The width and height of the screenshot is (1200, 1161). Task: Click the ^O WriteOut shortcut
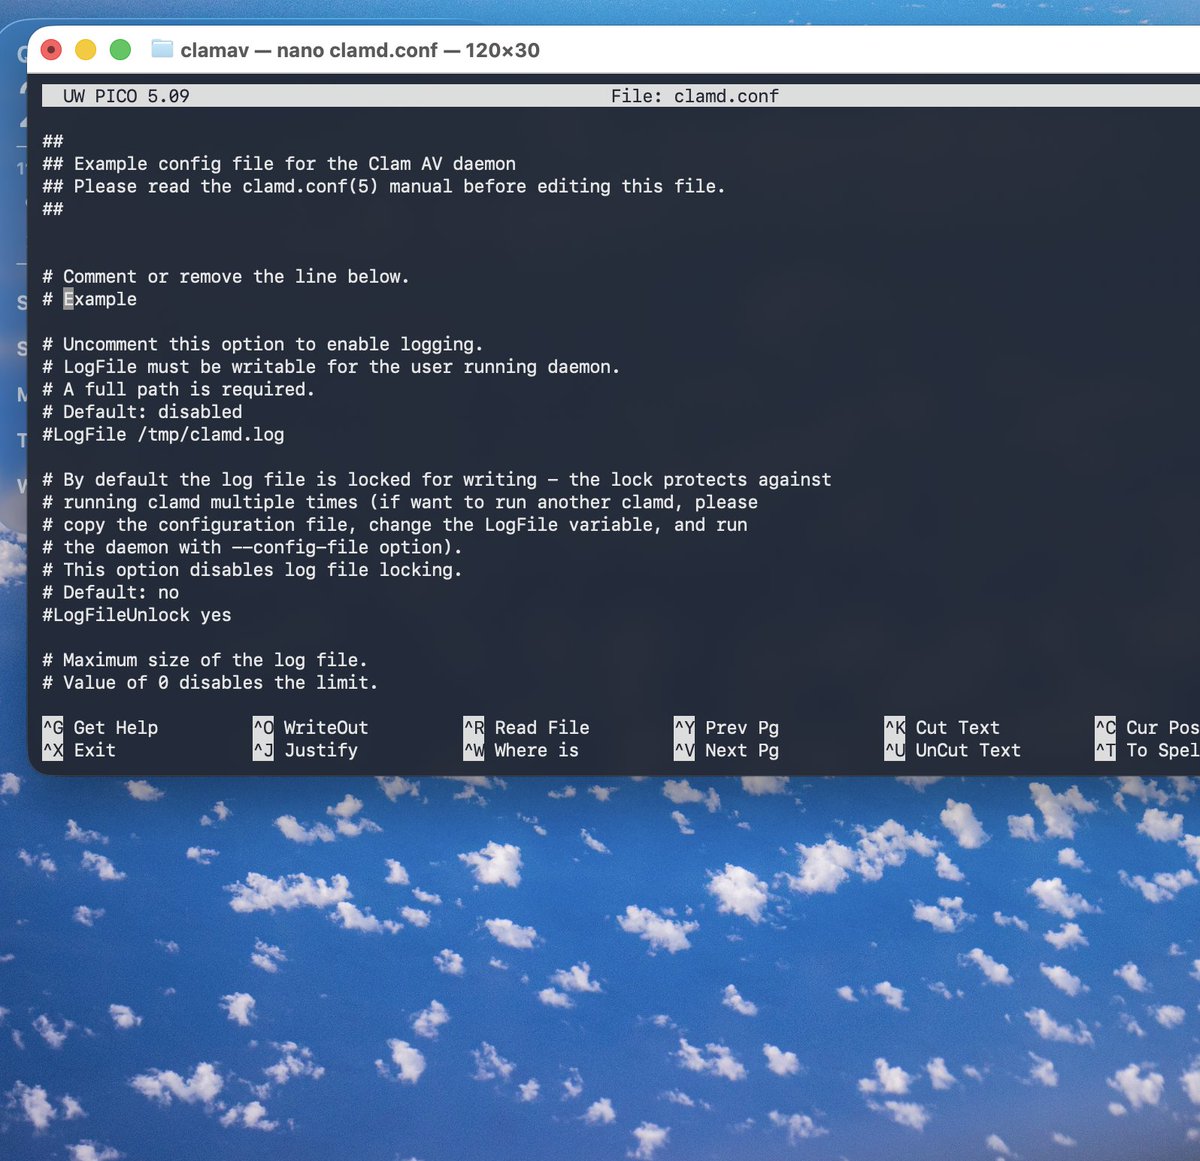click(x=311, y=728)
